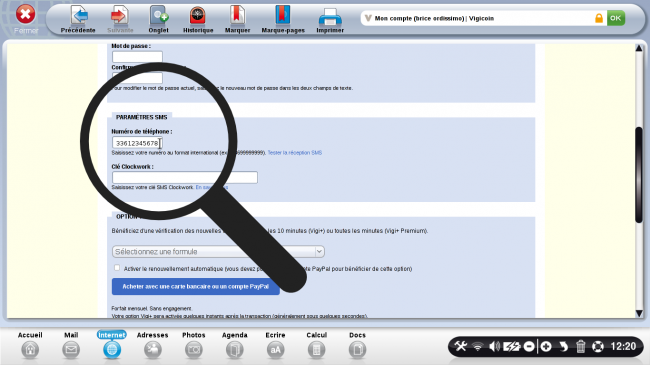Image resolution: width=650 pixels, height=365 pixels.
Task: Click Acheter avec une carte bancaire ou PayPal
Action: point(196,287)
